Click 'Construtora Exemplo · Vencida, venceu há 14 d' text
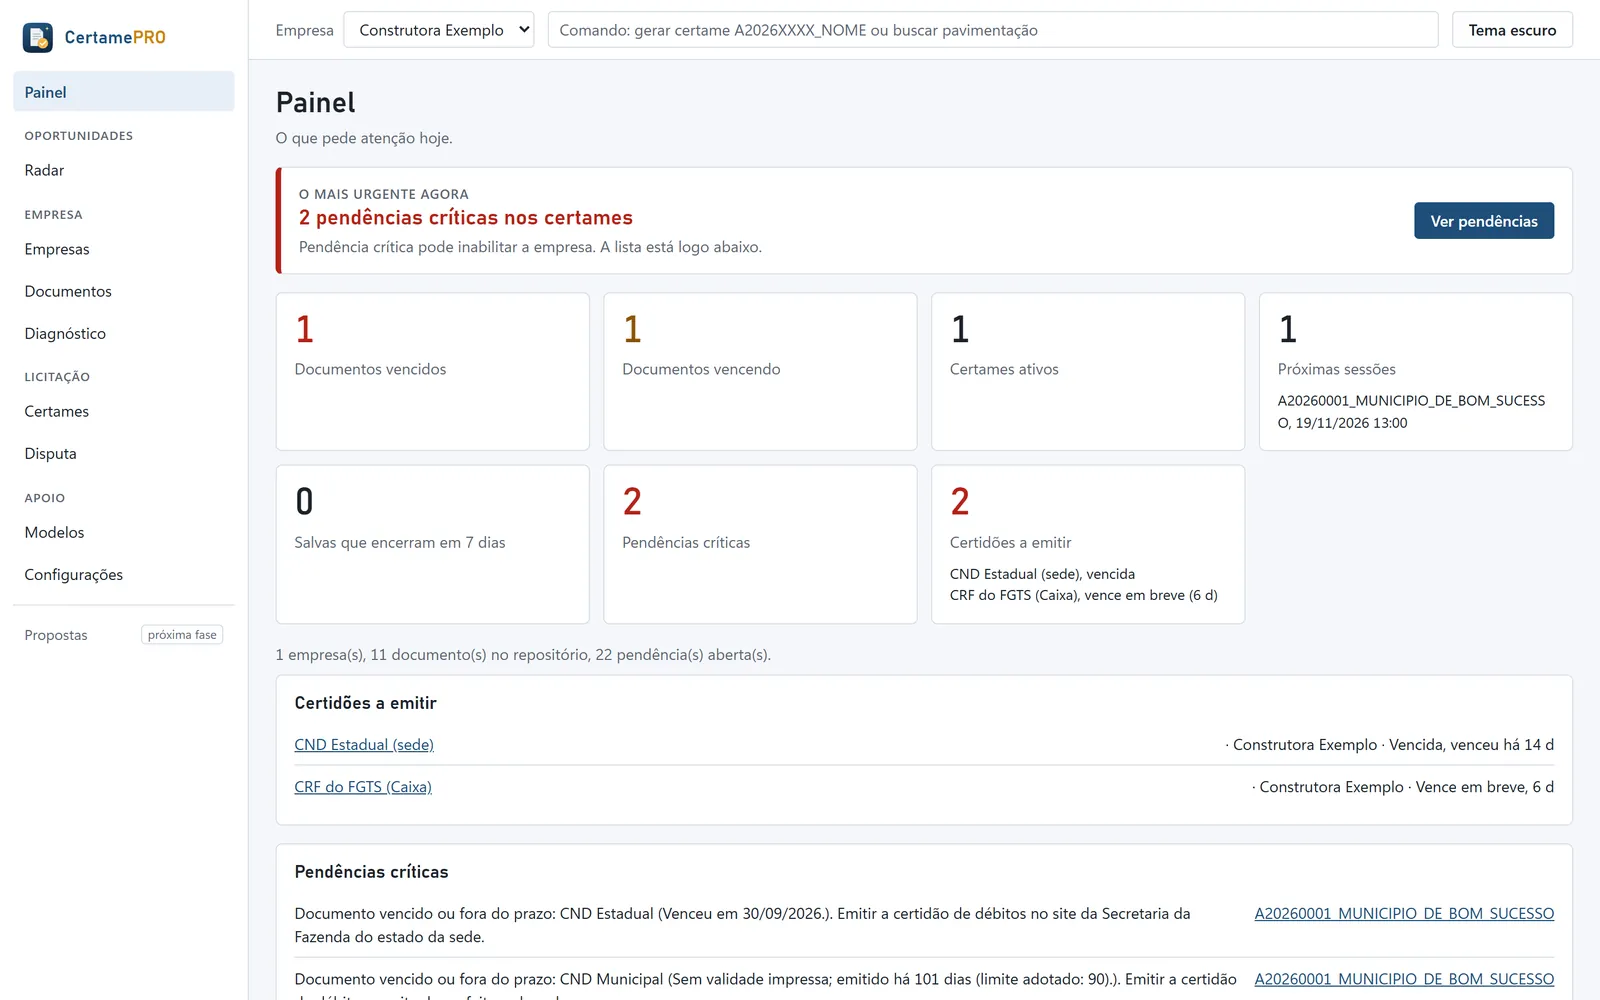 click(x=1393, y=745)
